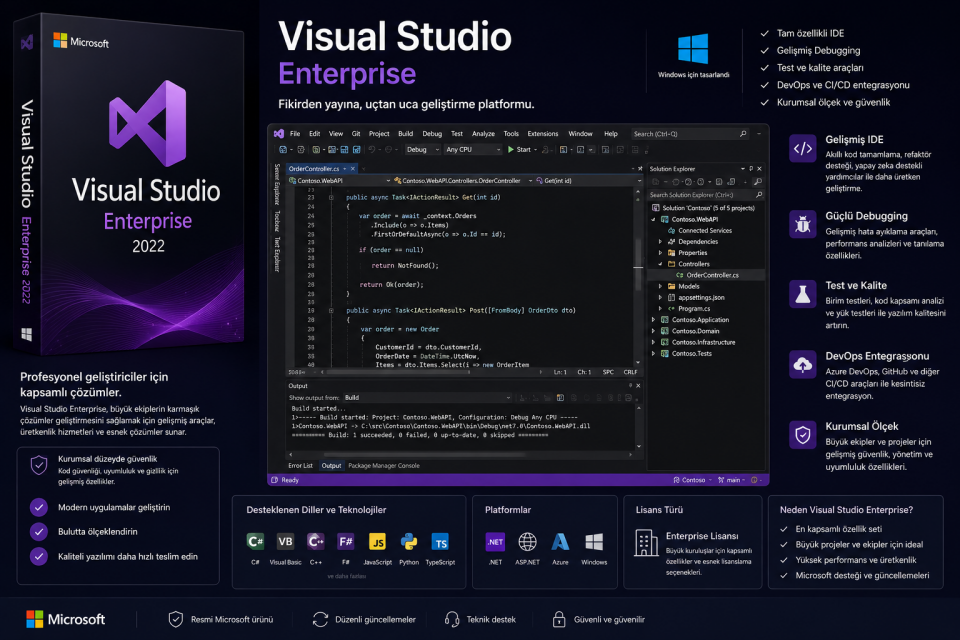Open the Debug configuration dropdown
Viewport: 960px width, 640px height.
coord(422,149)
